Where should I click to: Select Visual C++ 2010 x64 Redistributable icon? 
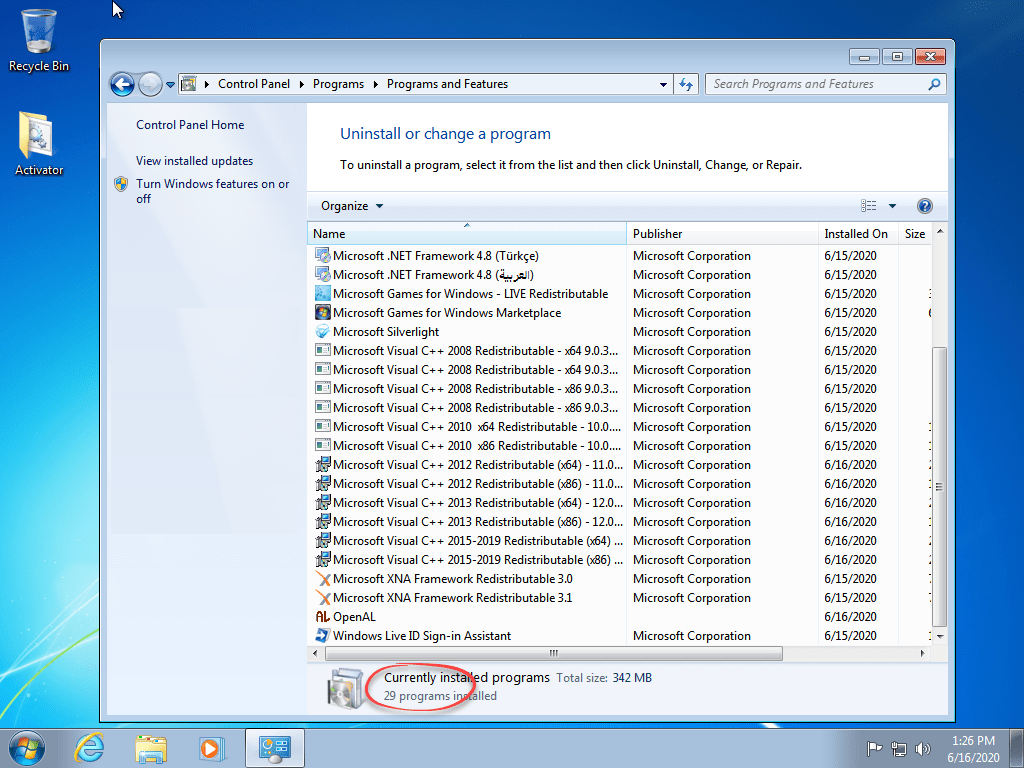(323, 426)
